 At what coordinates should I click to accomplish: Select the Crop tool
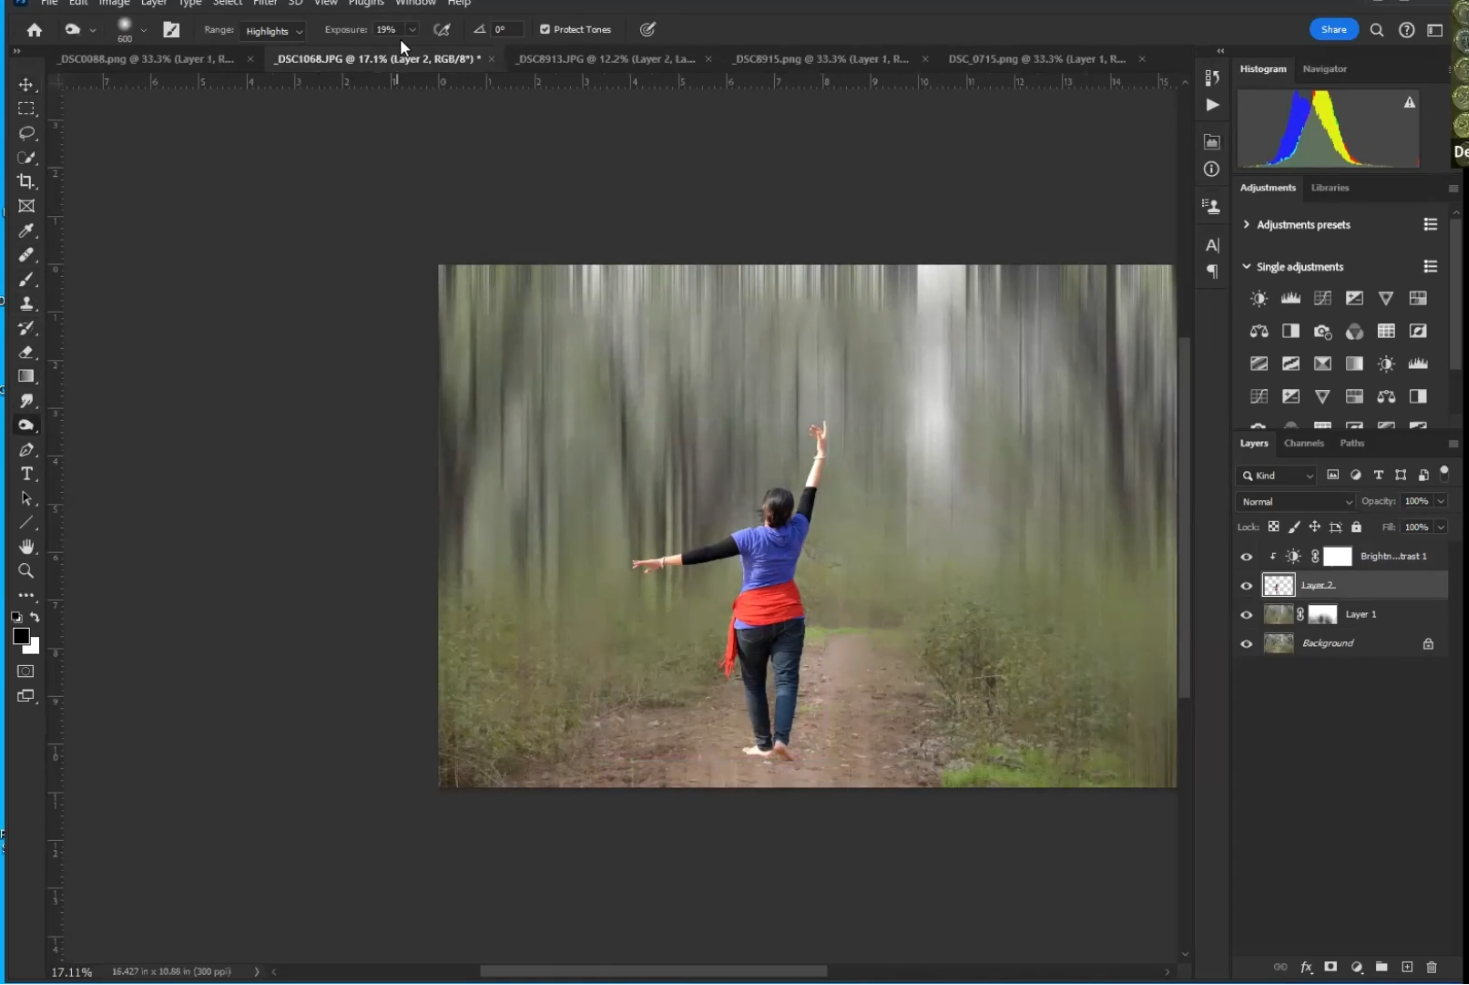[x=26, y=182]
